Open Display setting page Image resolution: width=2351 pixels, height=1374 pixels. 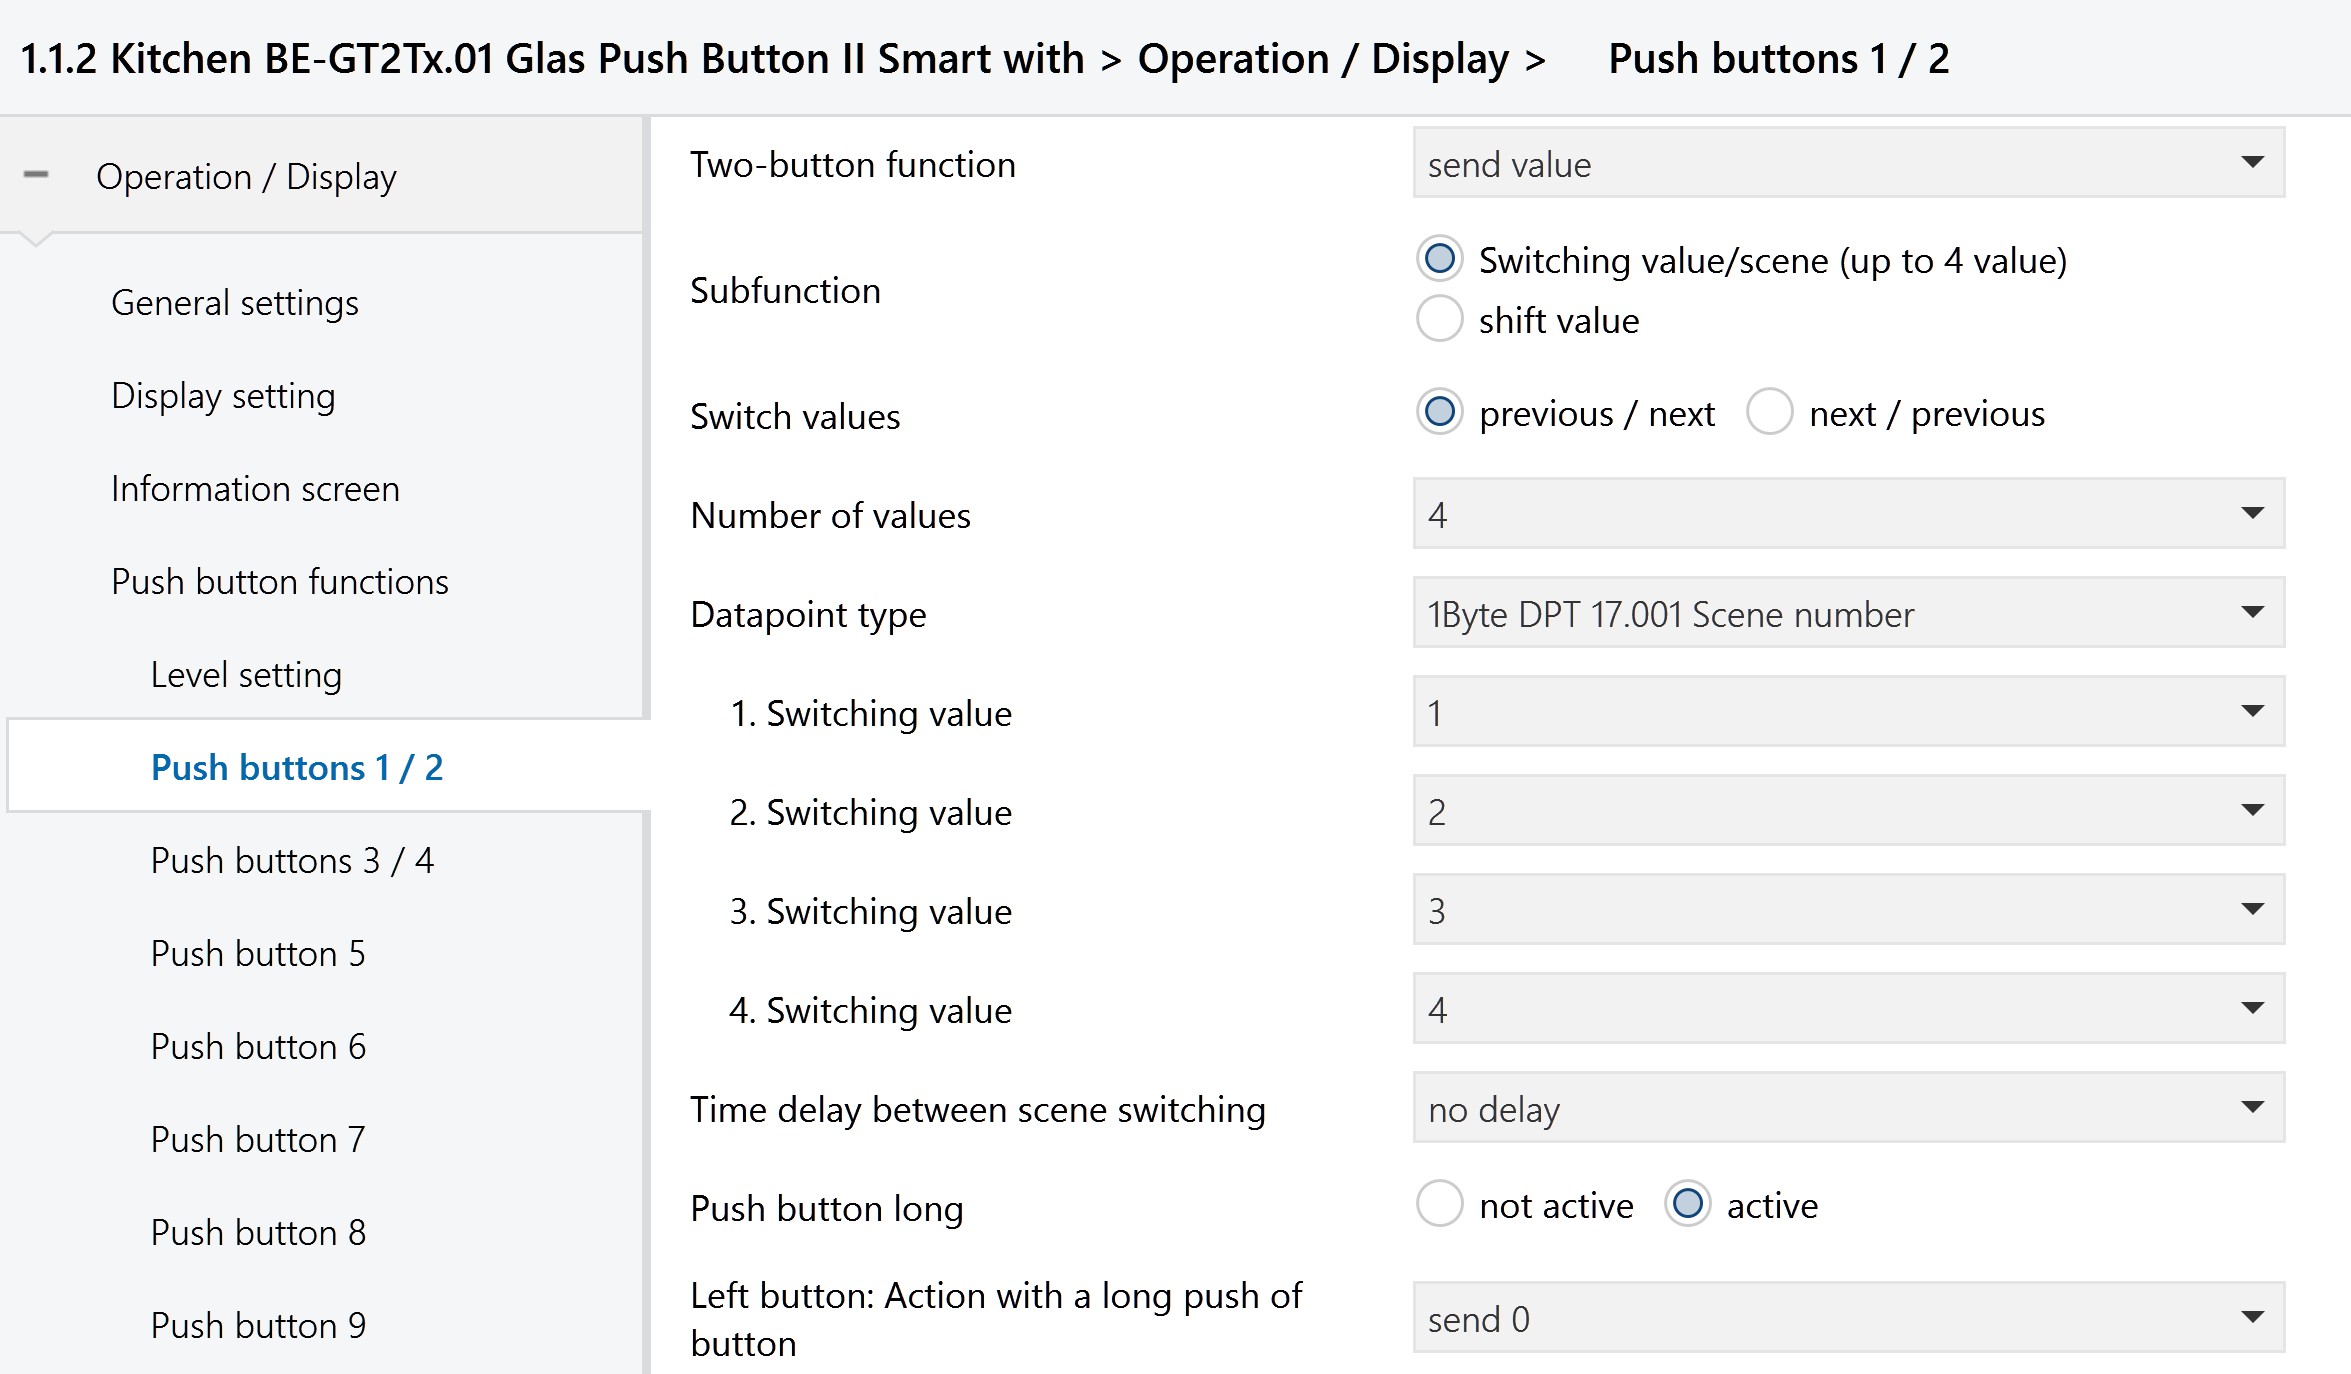223,395
